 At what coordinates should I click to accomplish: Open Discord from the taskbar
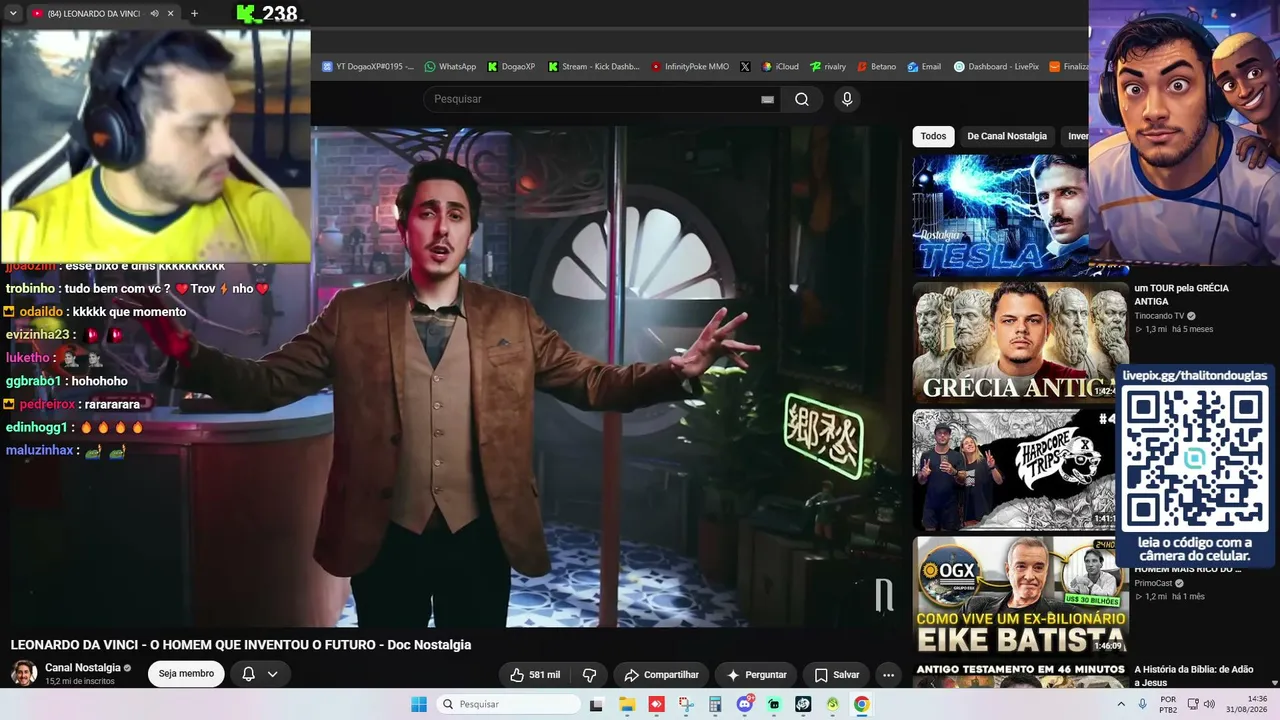(x=744, y=704)
